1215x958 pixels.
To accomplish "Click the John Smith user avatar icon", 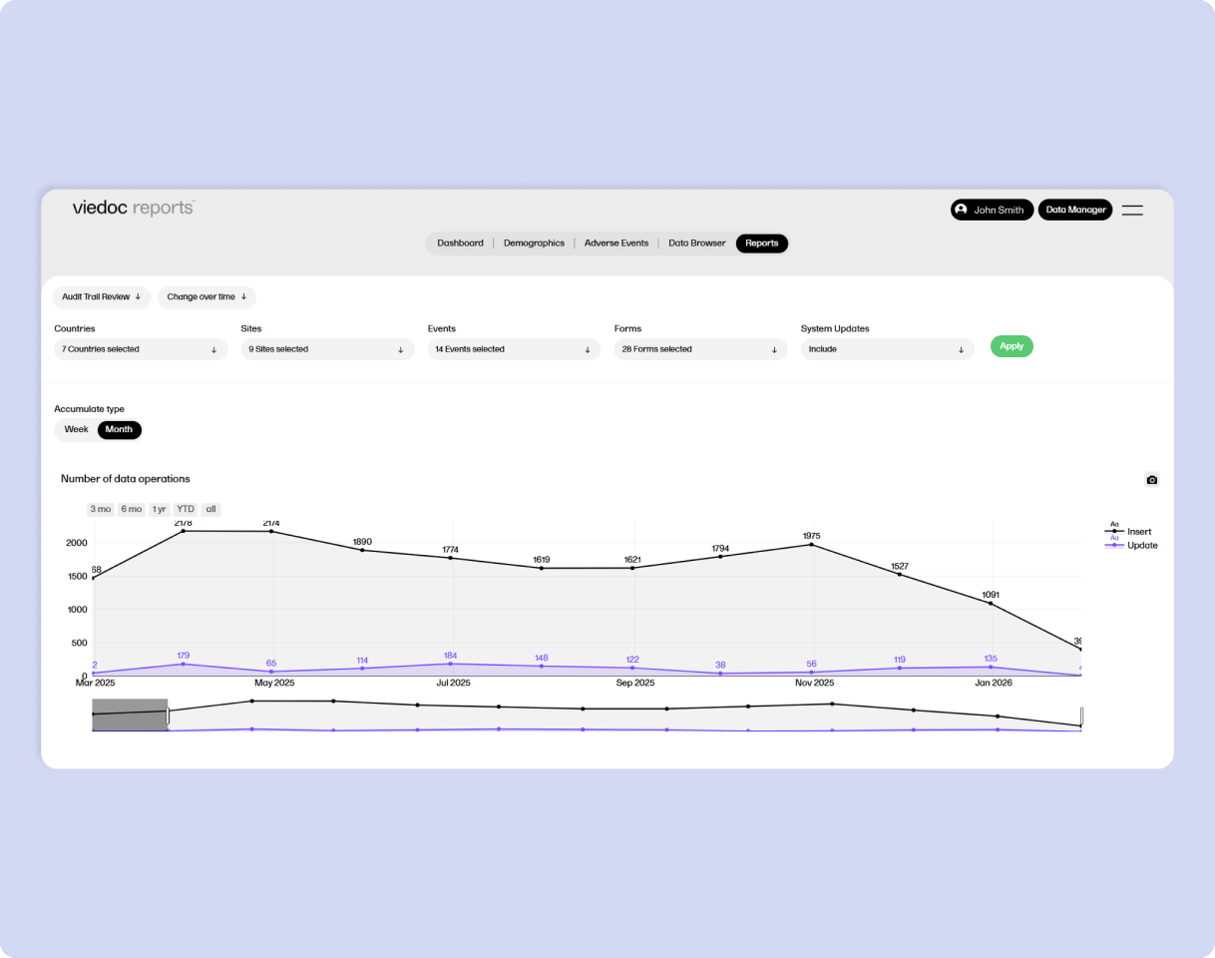I will point(961,210).
